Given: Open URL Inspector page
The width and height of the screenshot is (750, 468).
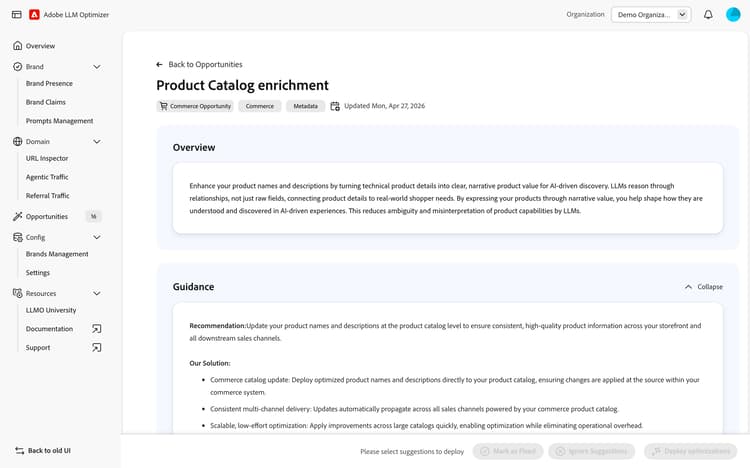Looking at the screenshot, I should 47,158.
